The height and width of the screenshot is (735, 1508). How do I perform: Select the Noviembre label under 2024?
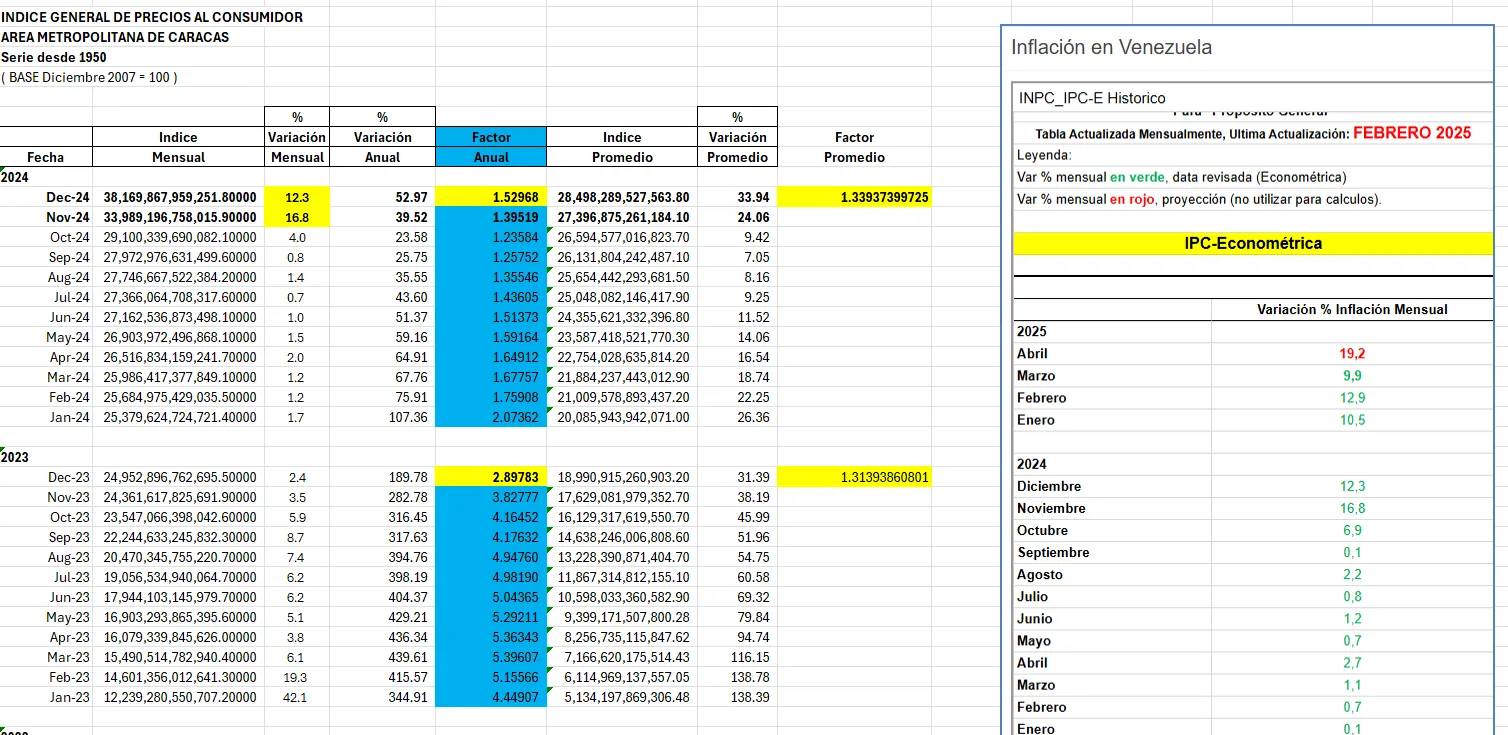pyautogui.click(x=1051, y=508)
